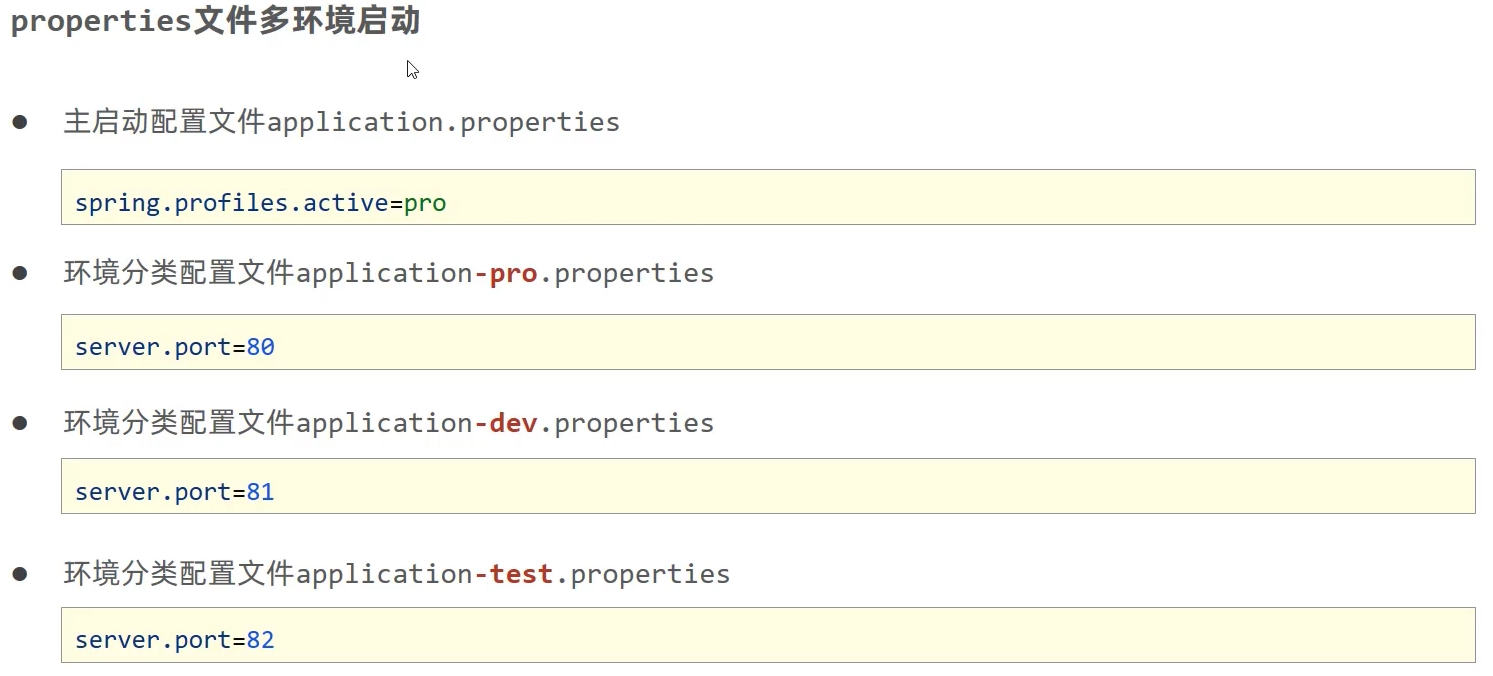
Task: Click the blue port number 81
Action: click(261, 492)
